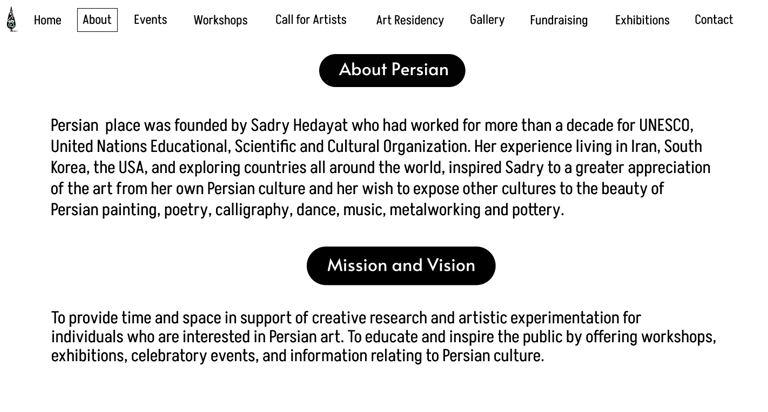Navigate to Workshops
Image resolution: width=768 pixels, height=412 pixels.
(220, 20)
